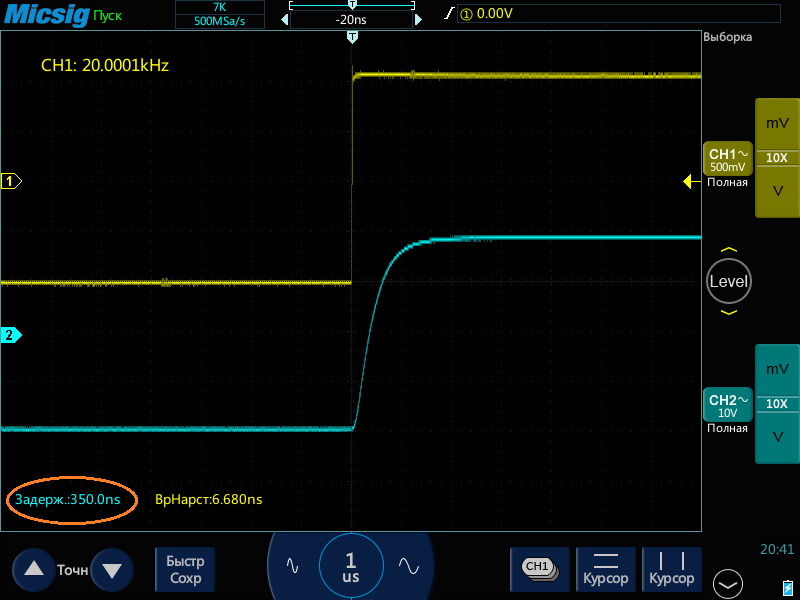Screen dimensions: 800x600
Task: Tap the down chevron below Level
Action: (729, 312)
